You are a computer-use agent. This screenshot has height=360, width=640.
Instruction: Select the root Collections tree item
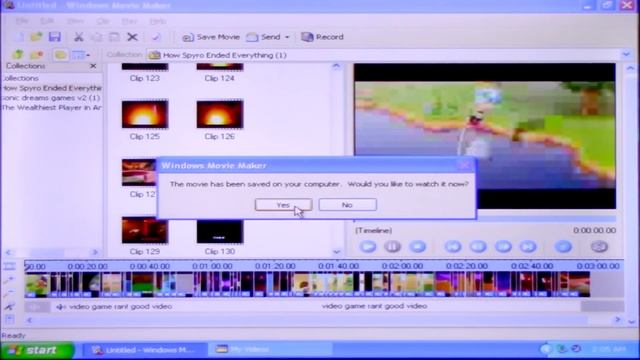click(x=20, y=78)
